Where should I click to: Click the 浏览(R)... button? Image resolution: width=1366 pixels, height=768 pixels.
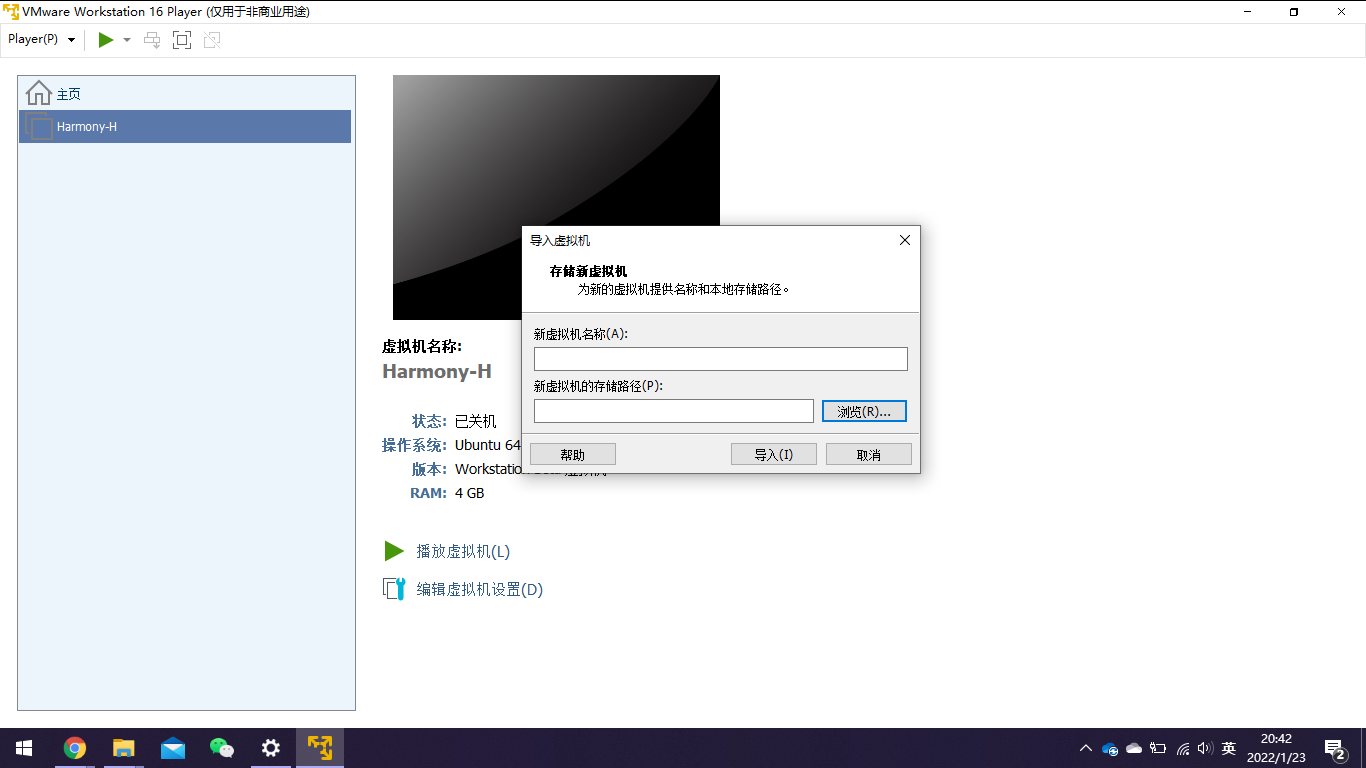tap(864, 411)
